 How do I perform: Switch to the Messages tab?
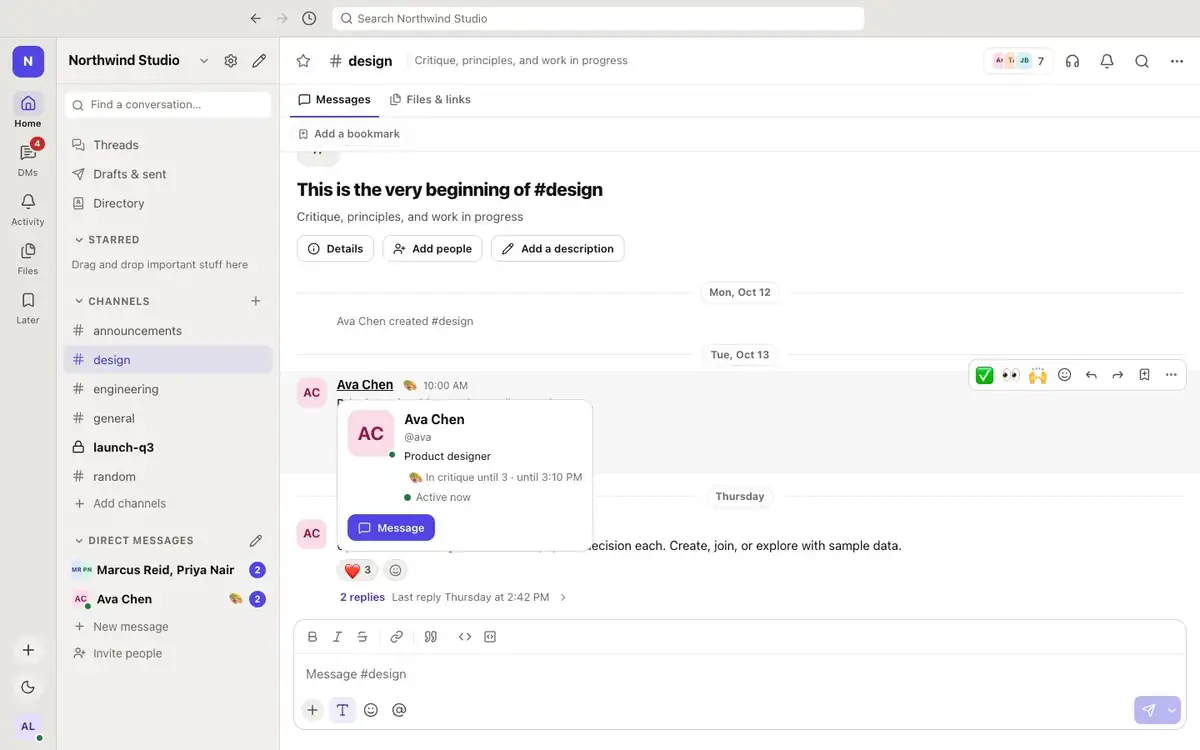point(334,100)
